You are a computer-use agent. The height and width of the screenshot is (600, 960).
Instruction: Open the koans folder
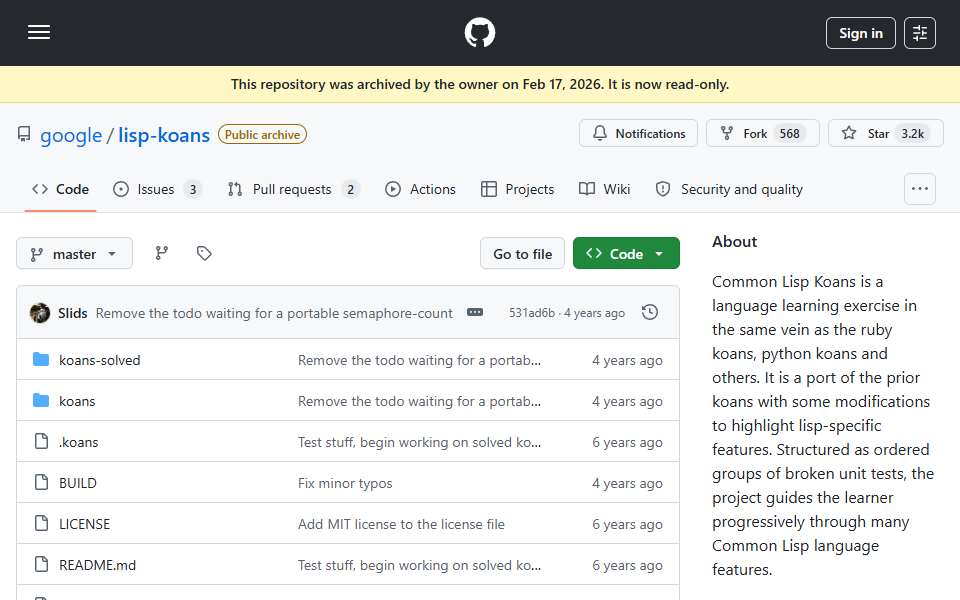[x=77, y=401]
